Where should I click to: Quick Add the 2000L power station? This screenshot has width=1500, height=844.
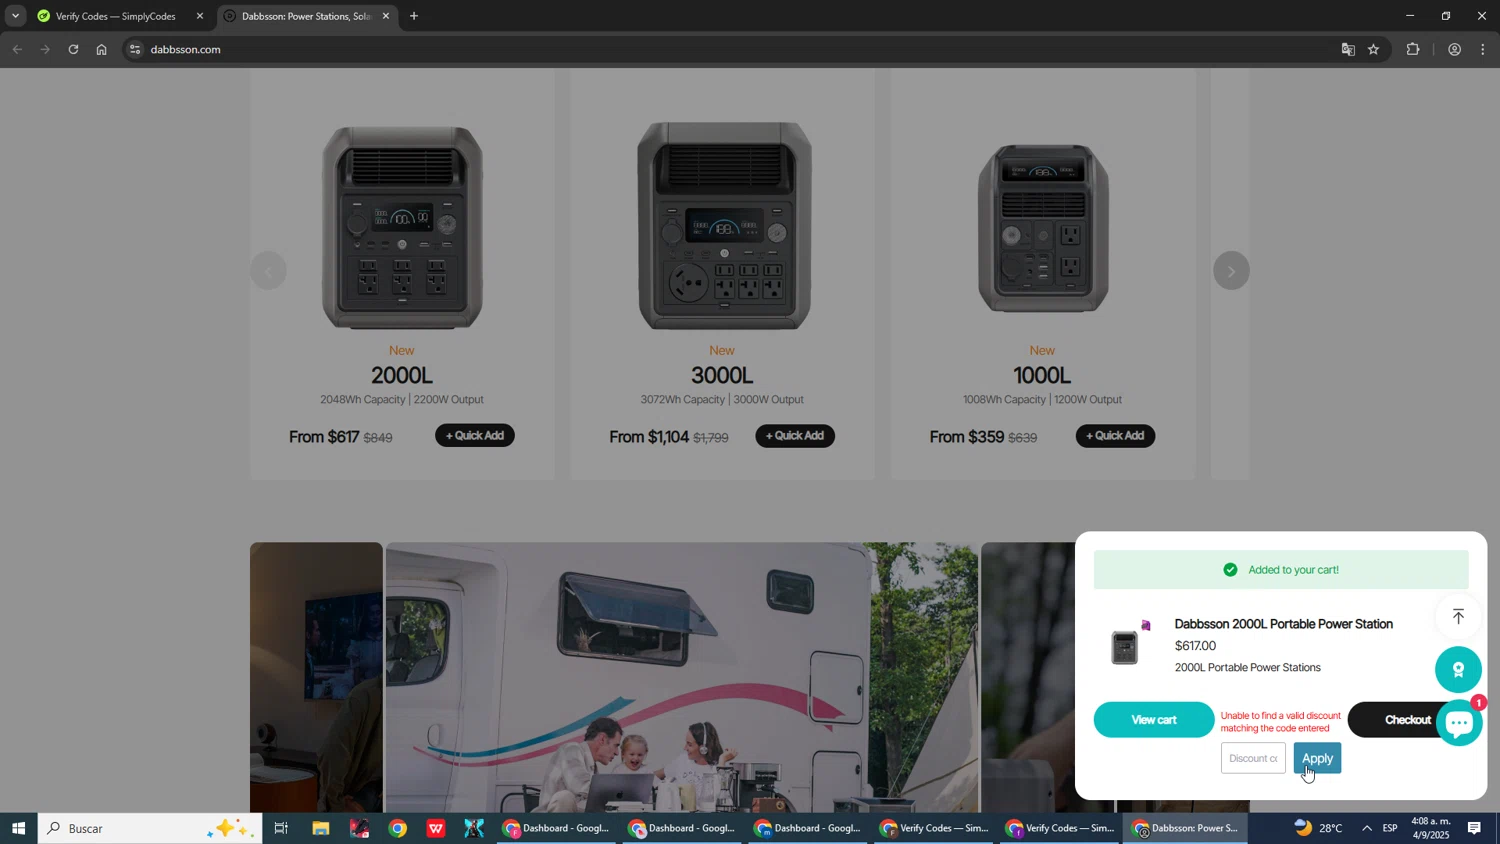click(x=474, y=435)
